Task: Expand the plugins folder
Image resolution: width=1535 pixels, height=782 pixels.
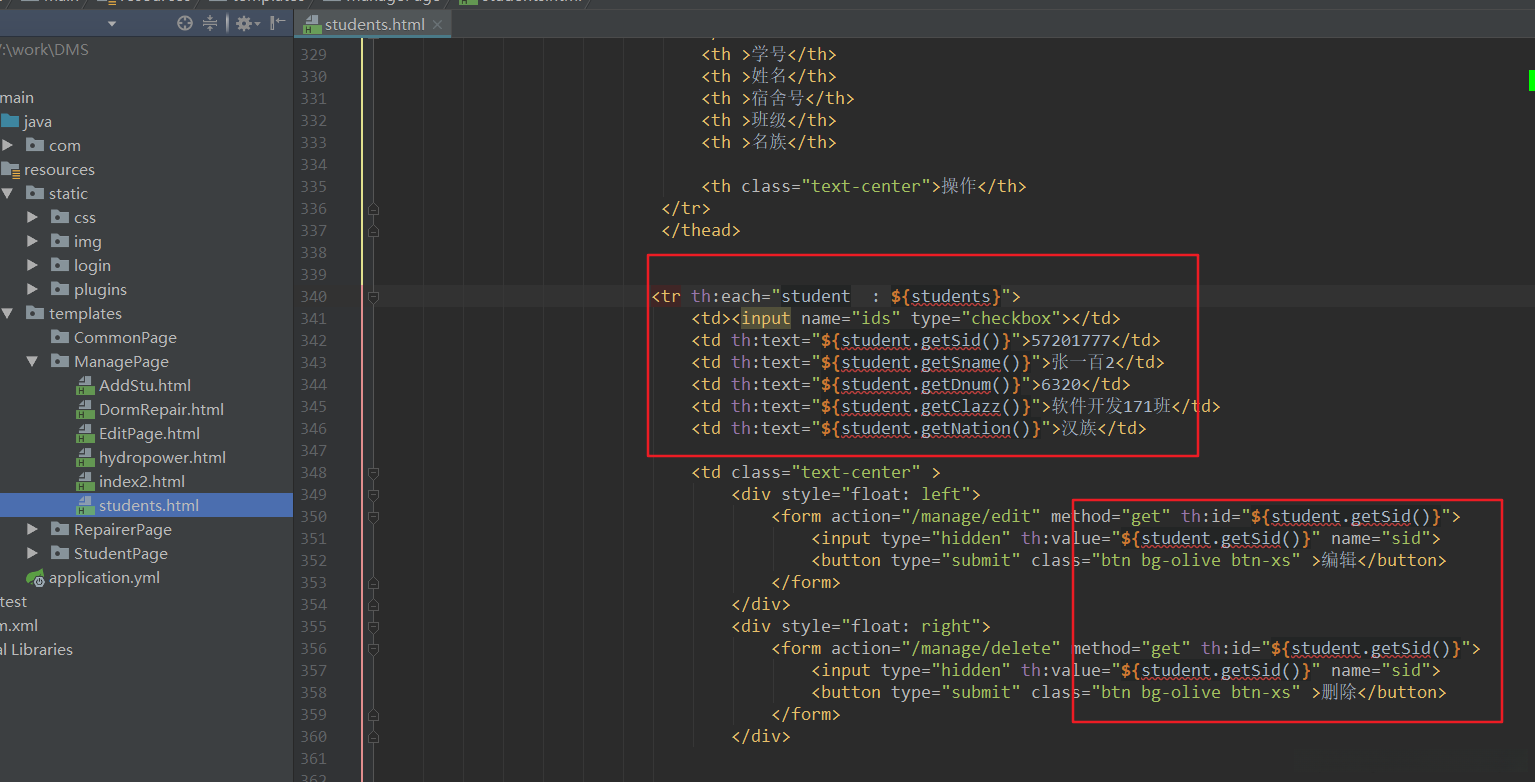Action: (x=33, y=289)
